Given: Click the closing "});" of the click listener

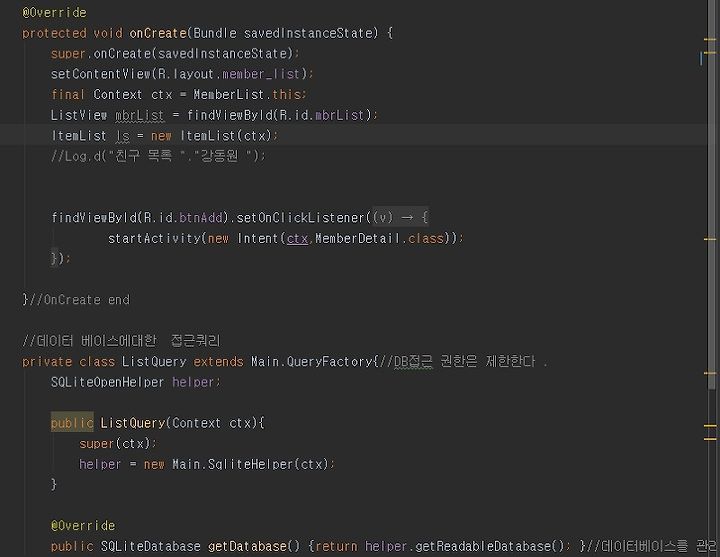Looking at the screenshot, I should pos(60,259).
